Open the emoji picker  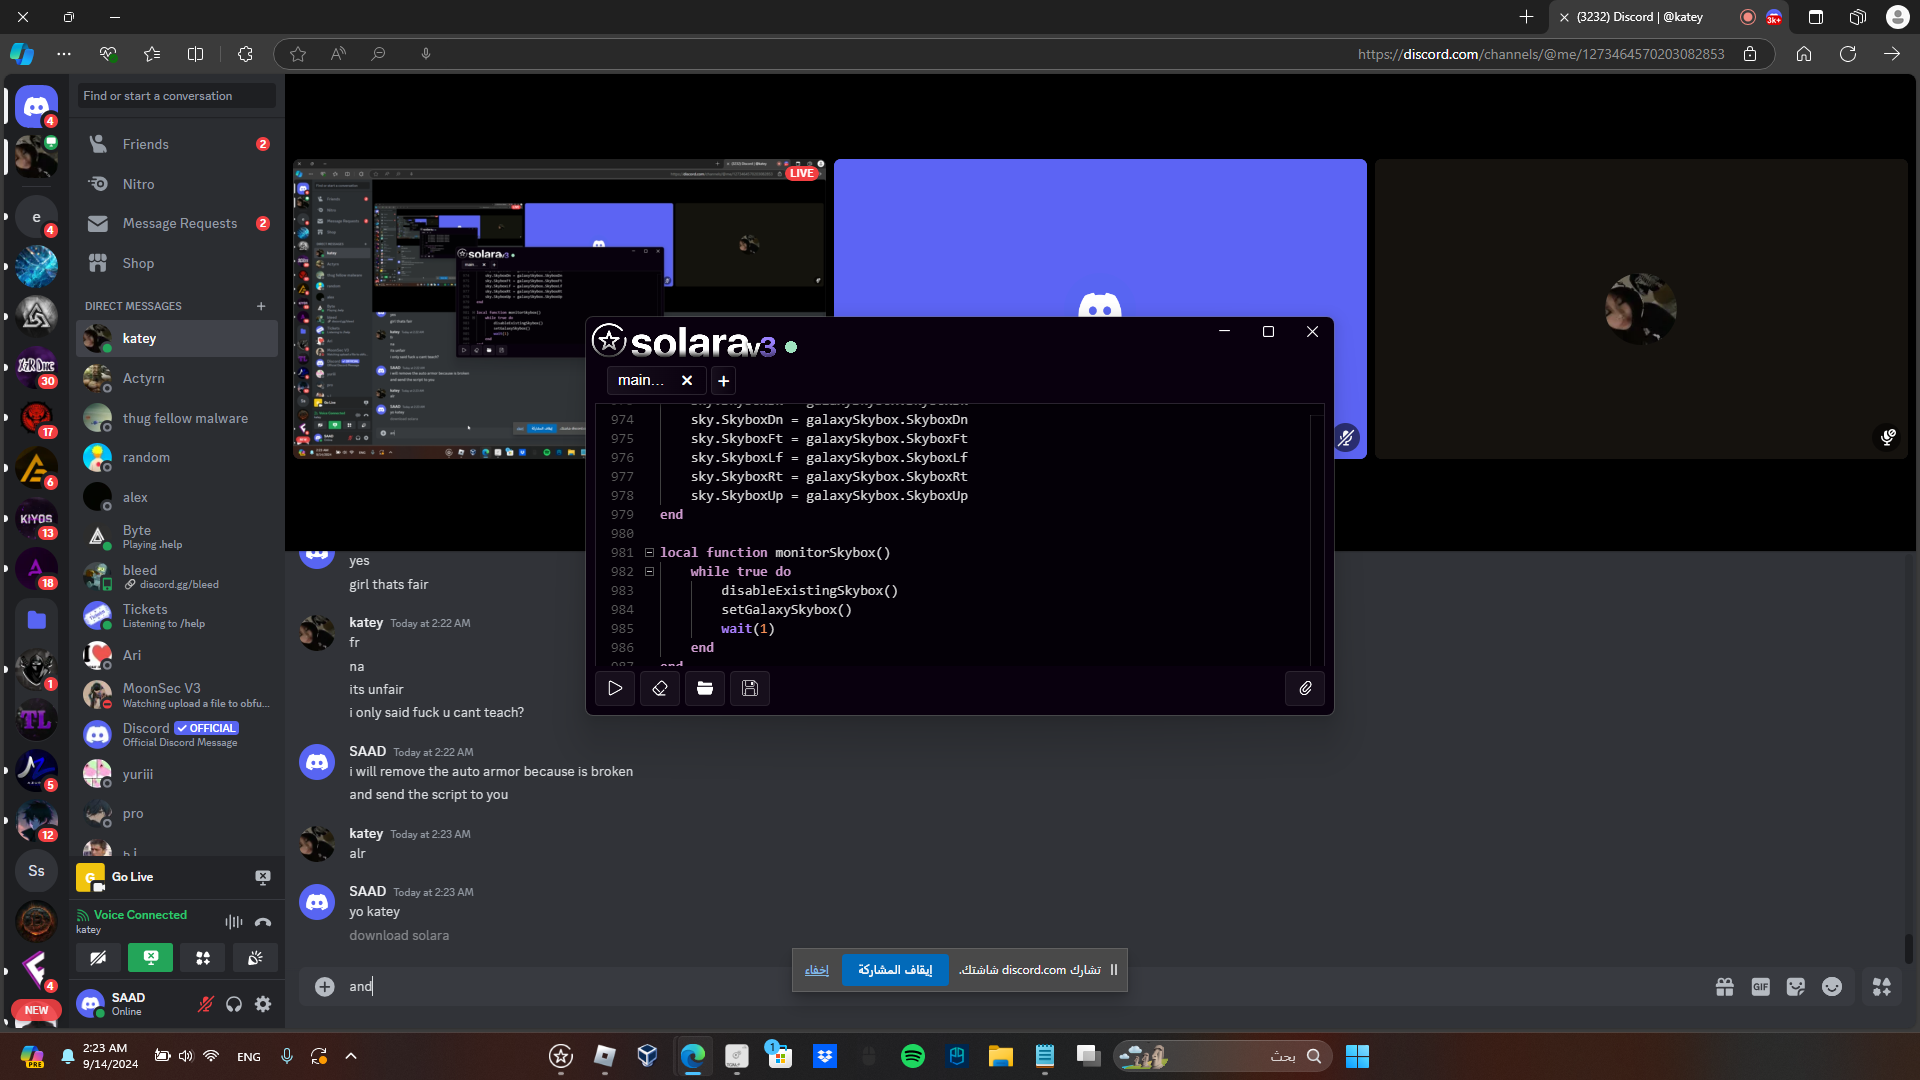(1832, 987)
